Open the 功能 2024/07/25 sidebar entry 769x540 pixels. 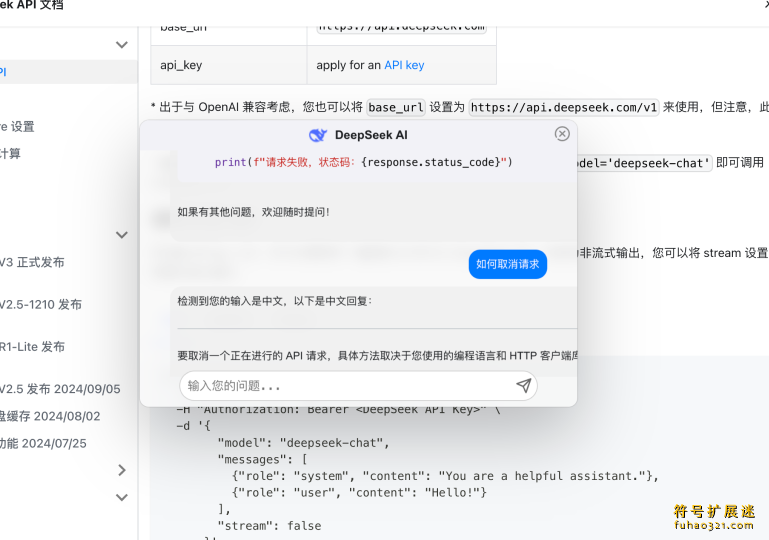[43, 443]
